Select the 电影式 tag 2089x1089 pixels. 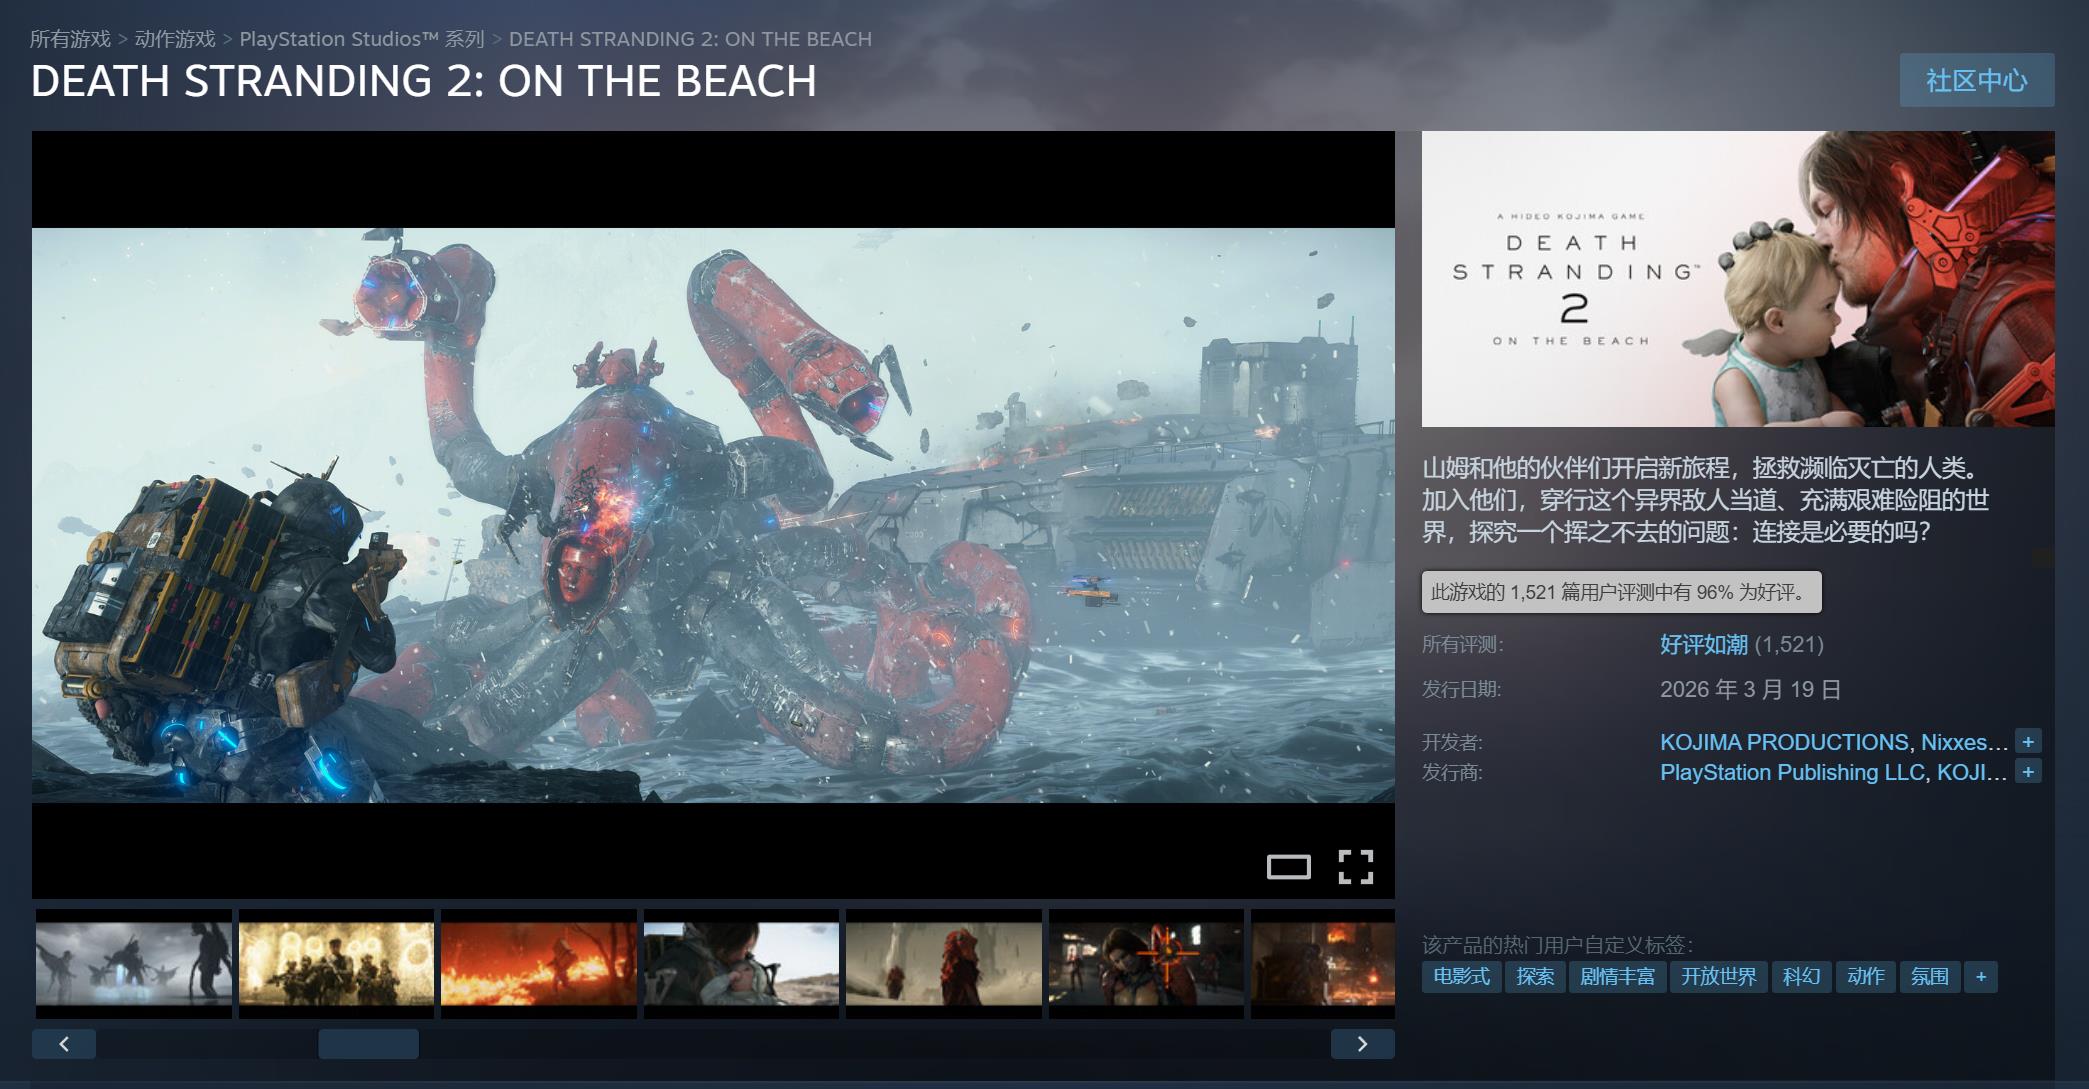click(x=1461, y=977)
